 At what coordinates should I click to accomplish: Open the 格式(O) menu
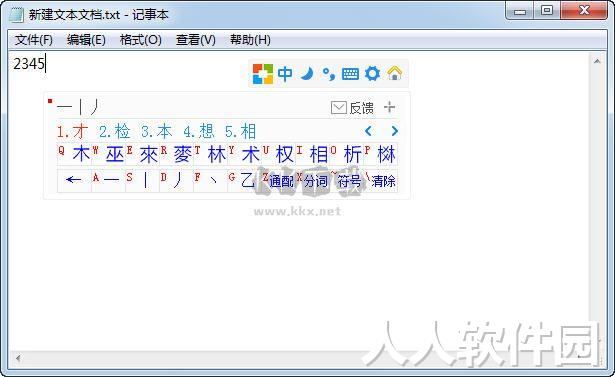coord(141,40)
